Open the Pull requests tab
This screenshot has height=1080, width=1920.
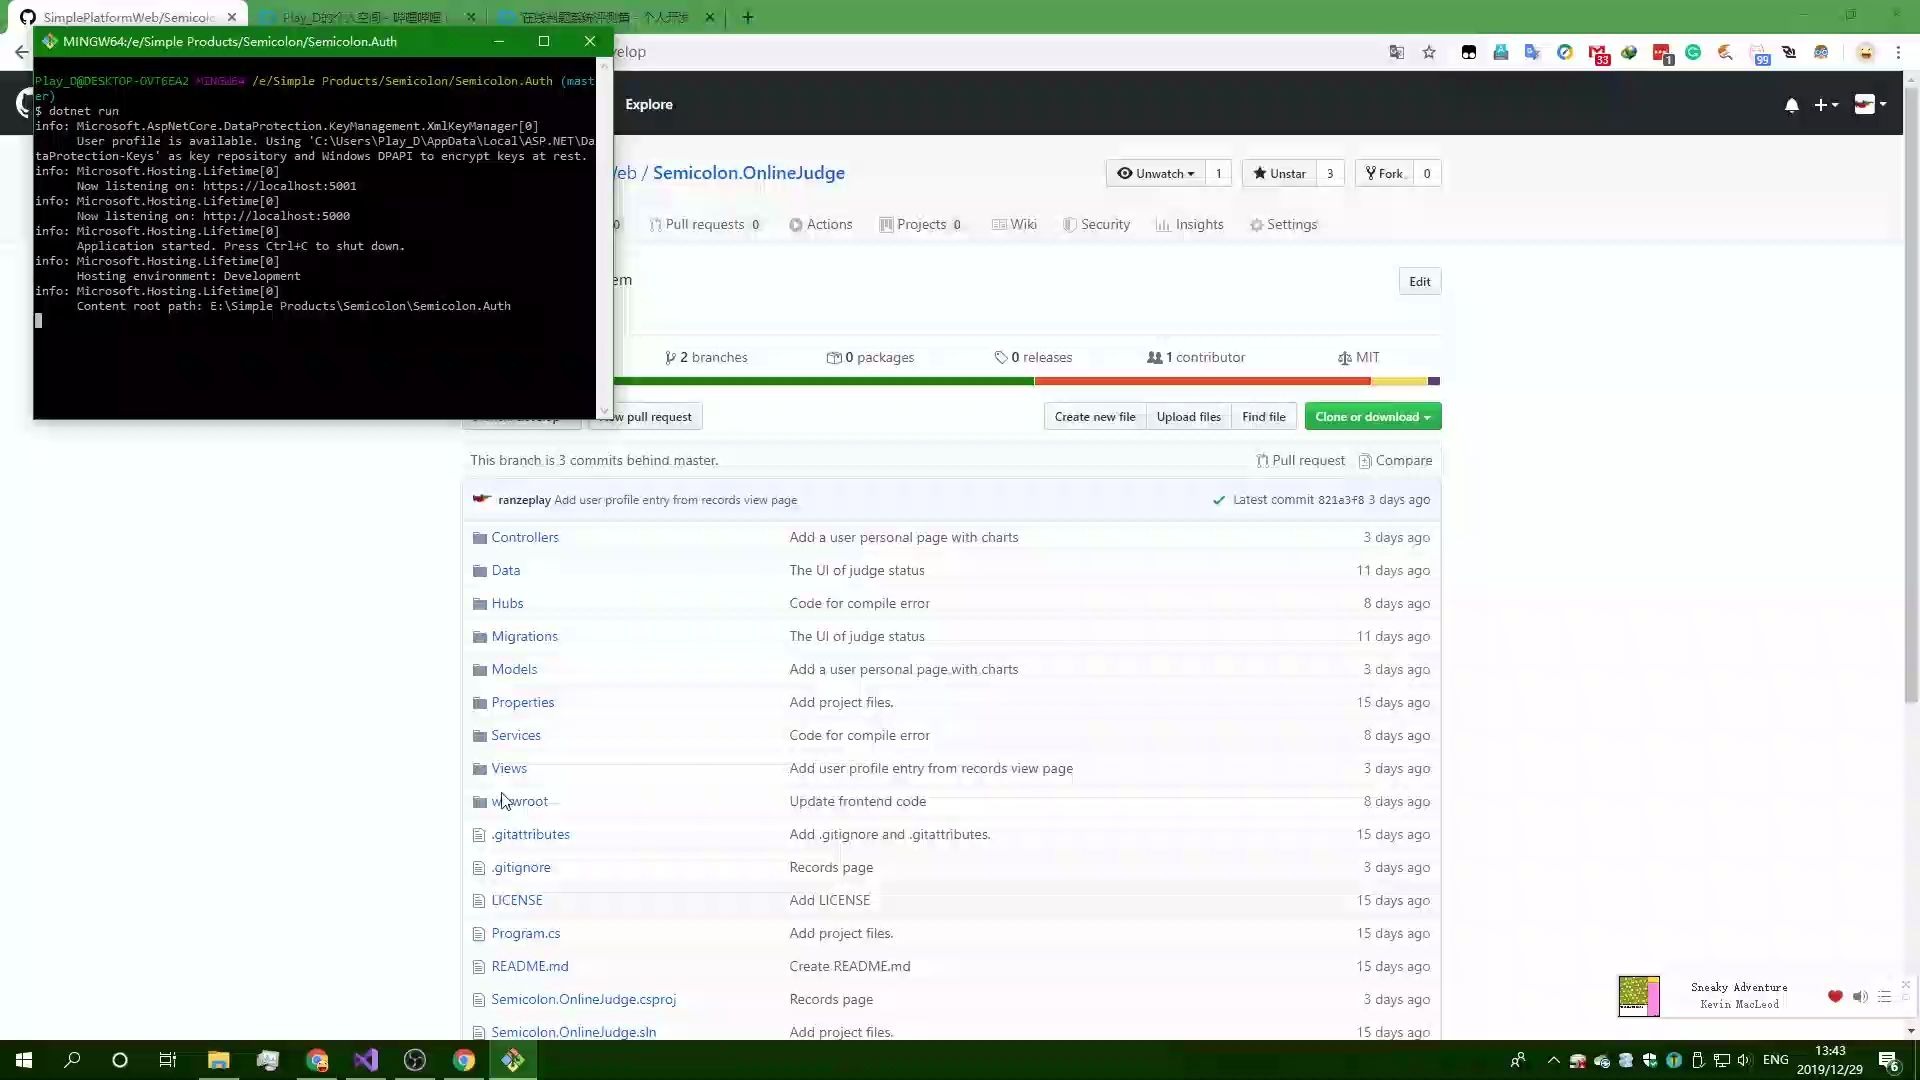pos(704,224)
